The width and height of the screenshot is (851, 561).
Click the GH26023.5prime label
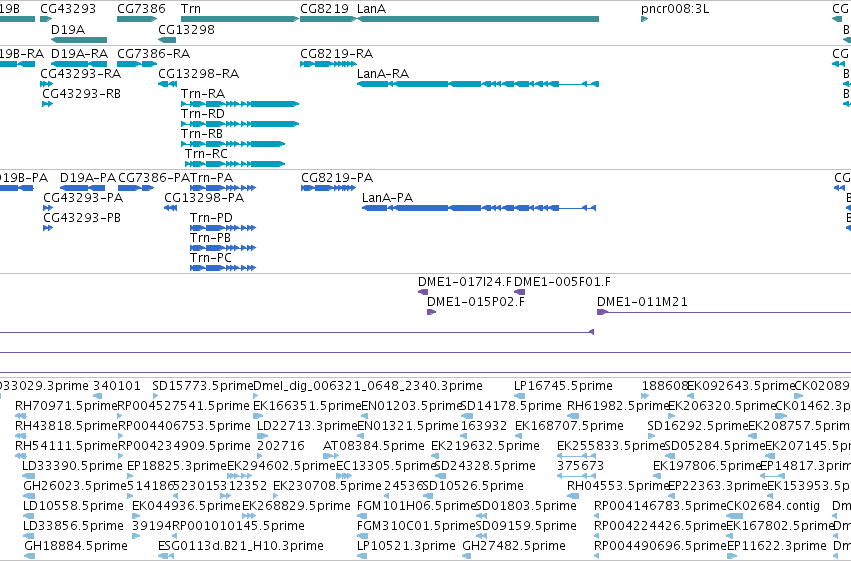tap(75, 486)
